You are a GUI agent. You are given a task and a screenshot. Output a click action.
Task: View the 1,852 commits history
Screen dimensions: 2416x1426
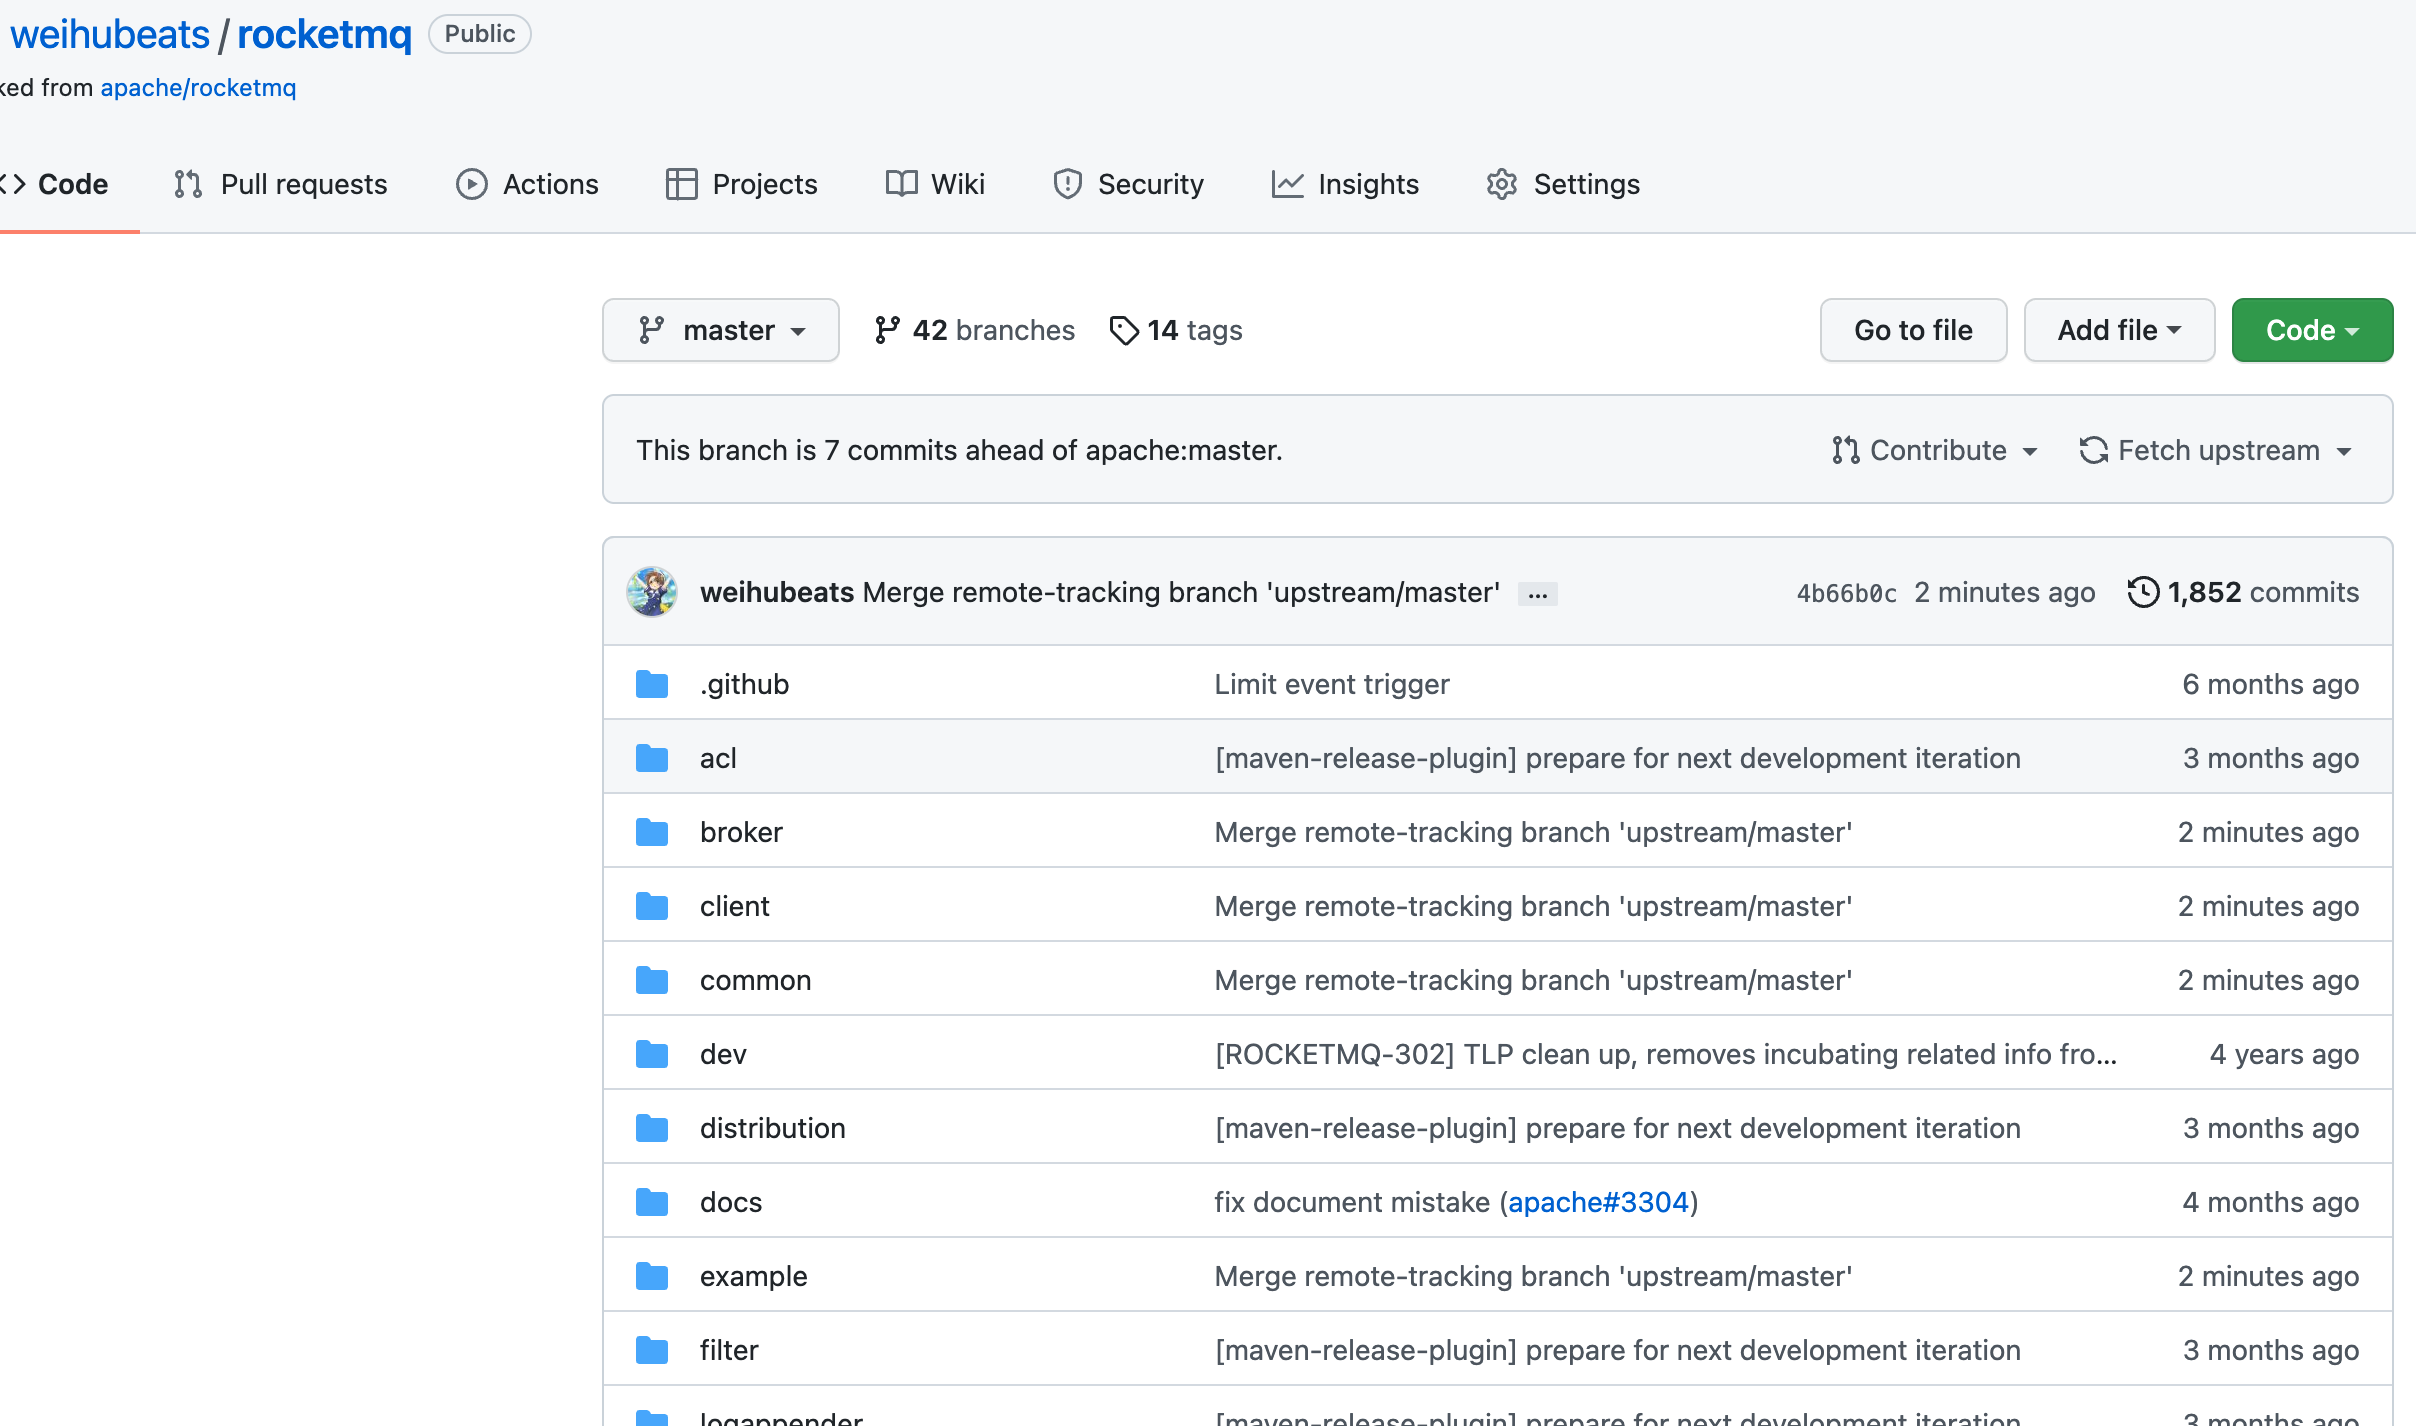[x=2243, y=592]
